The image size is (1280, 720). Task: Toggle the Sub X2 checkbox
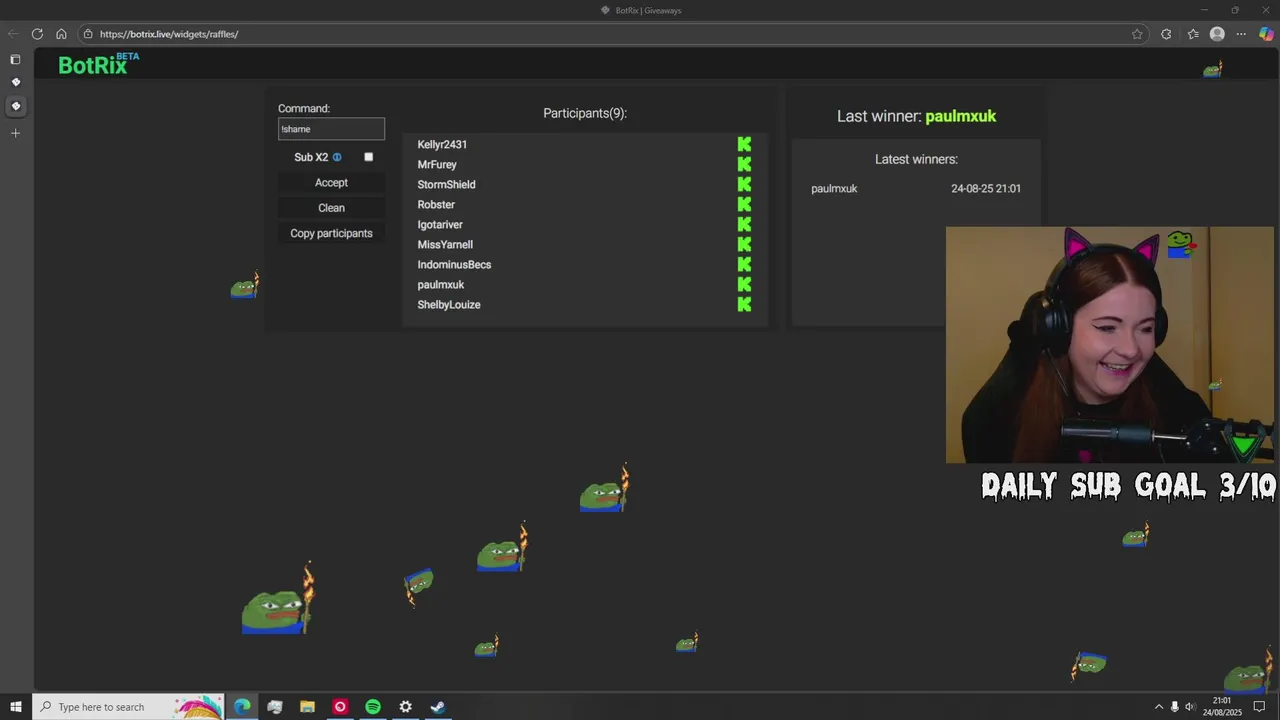coord(368,157)
